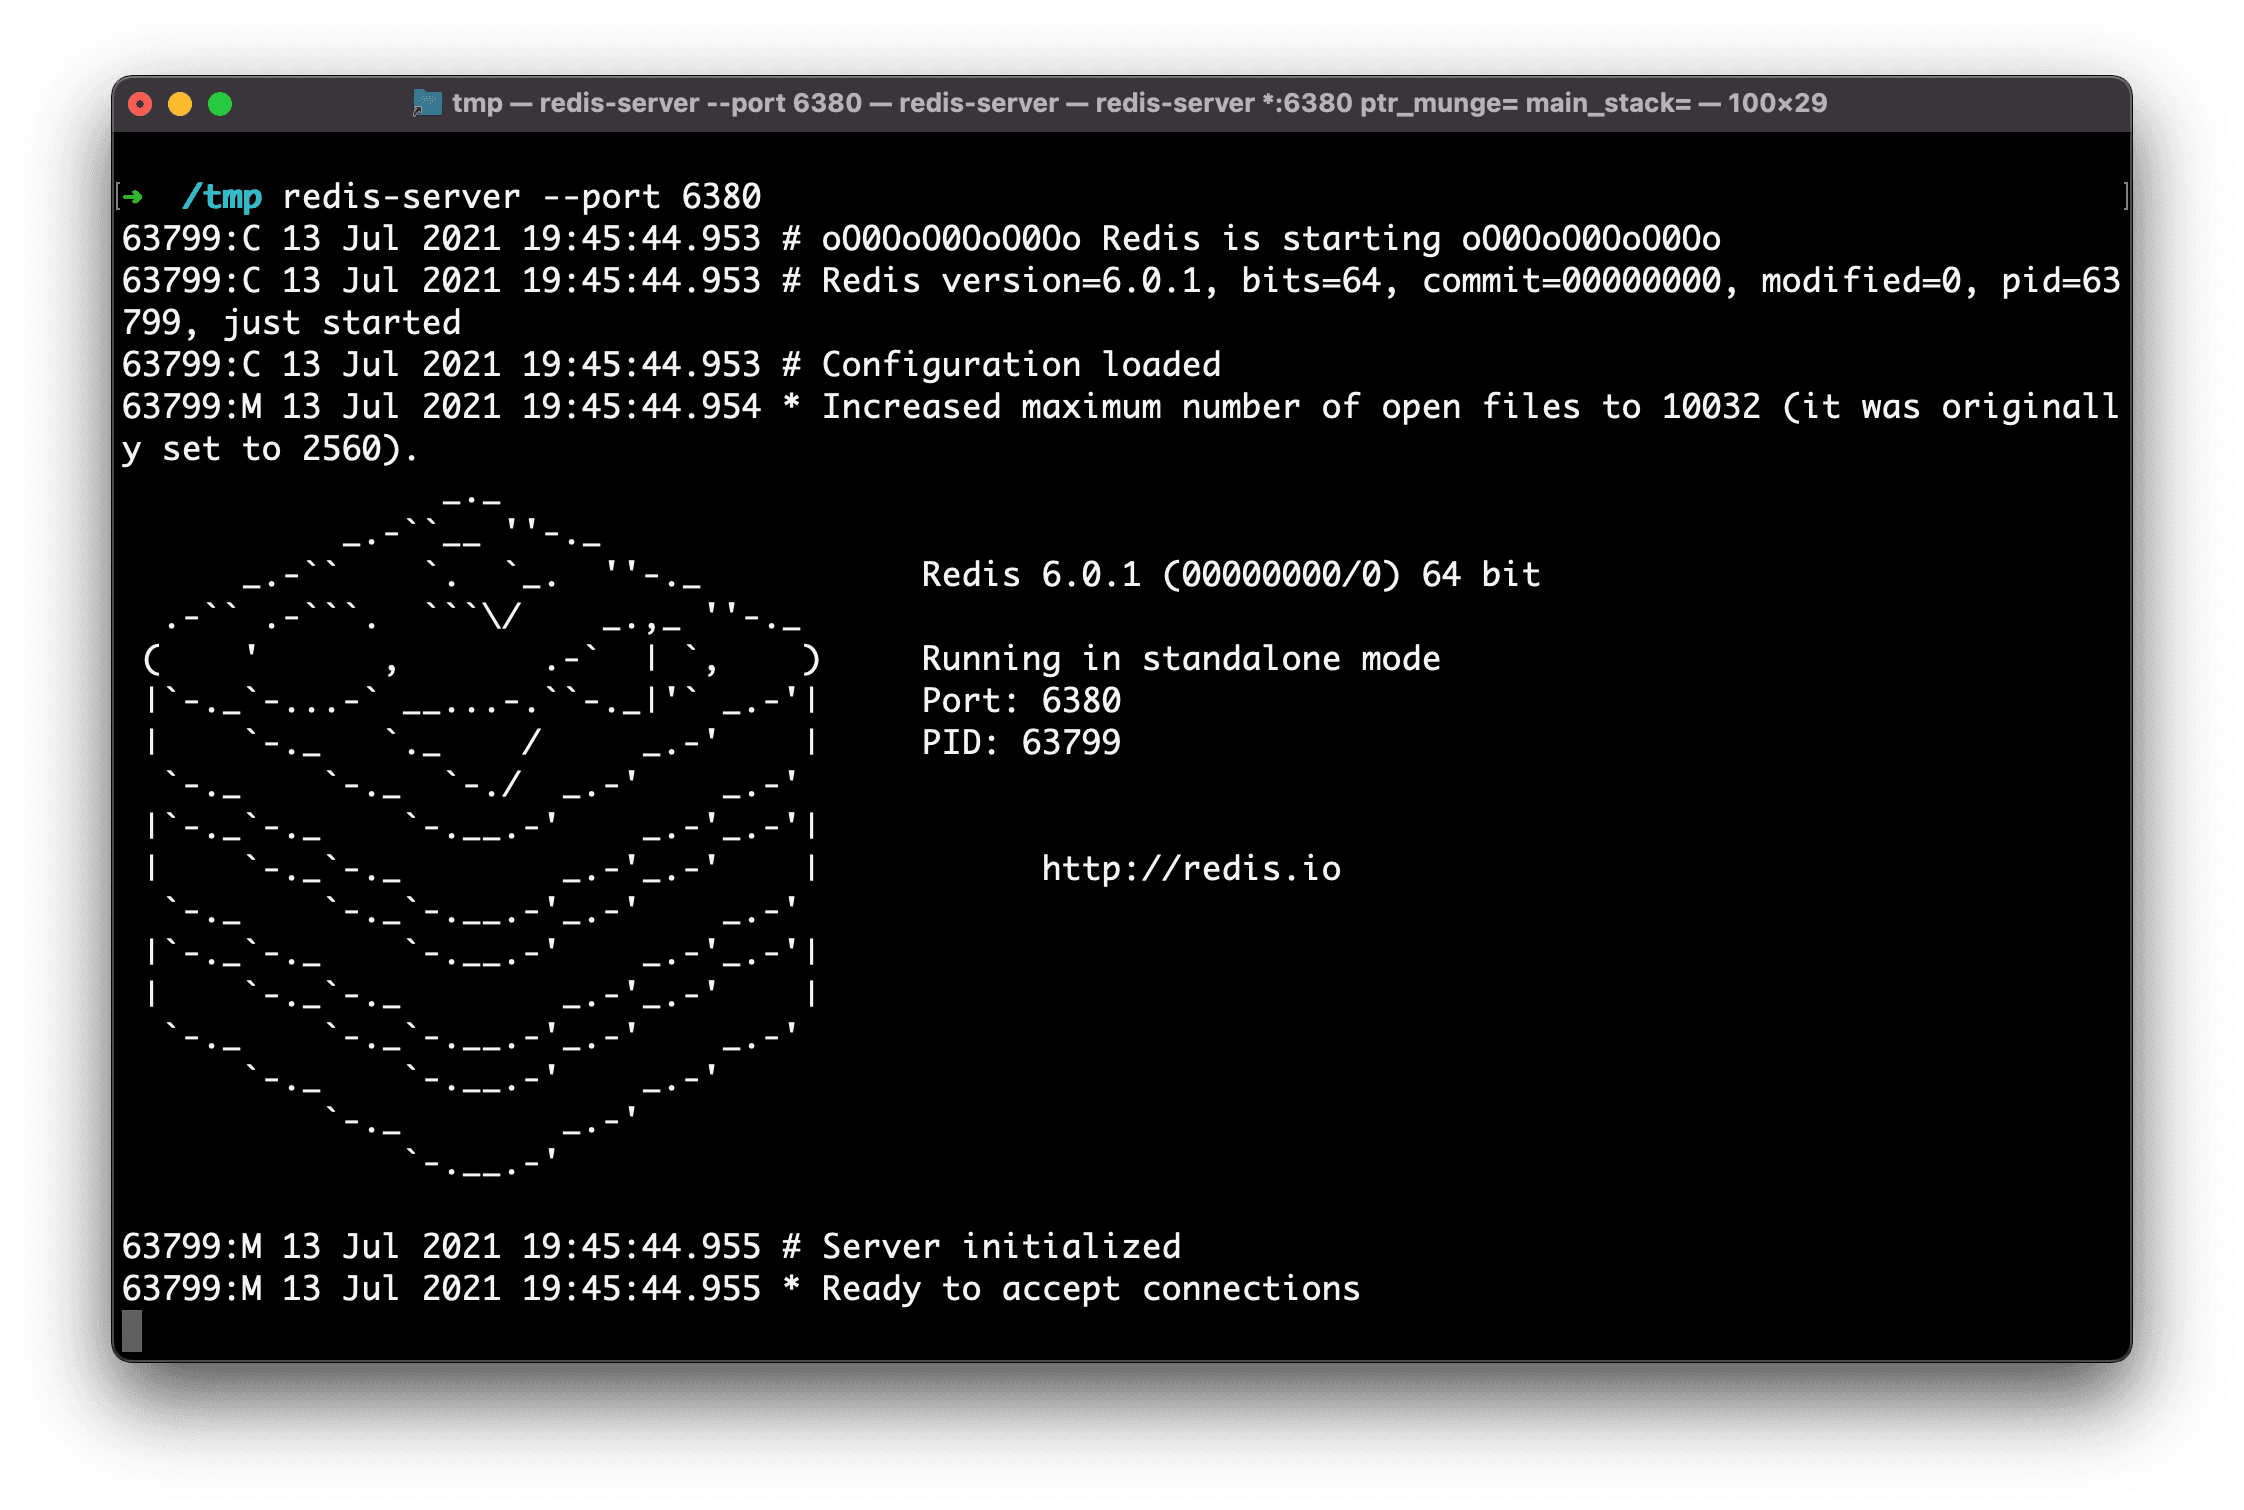The height and width of the screenshot is (1510, 2244).
Task: Click the 'Server initialized' log line
Action: (651, 1247)
